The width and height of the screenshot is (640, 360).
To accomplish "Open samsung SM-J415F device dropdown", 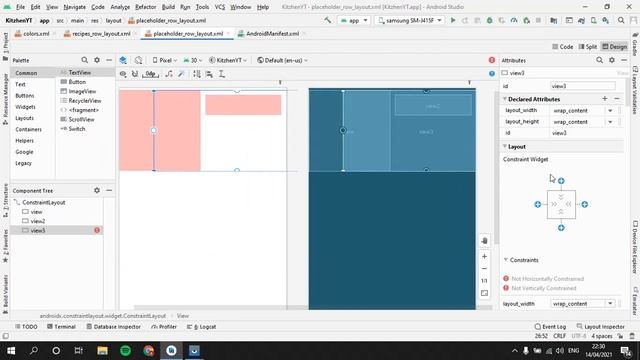I will tap(409, 20).
